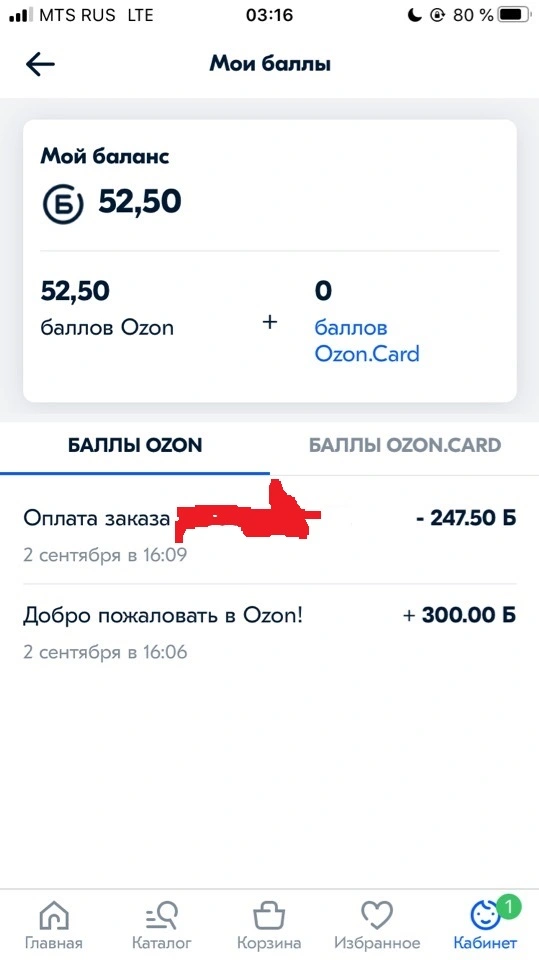Open the Главная home icon
This screenshot has width=539, height=960.
(x=54, y=917)
